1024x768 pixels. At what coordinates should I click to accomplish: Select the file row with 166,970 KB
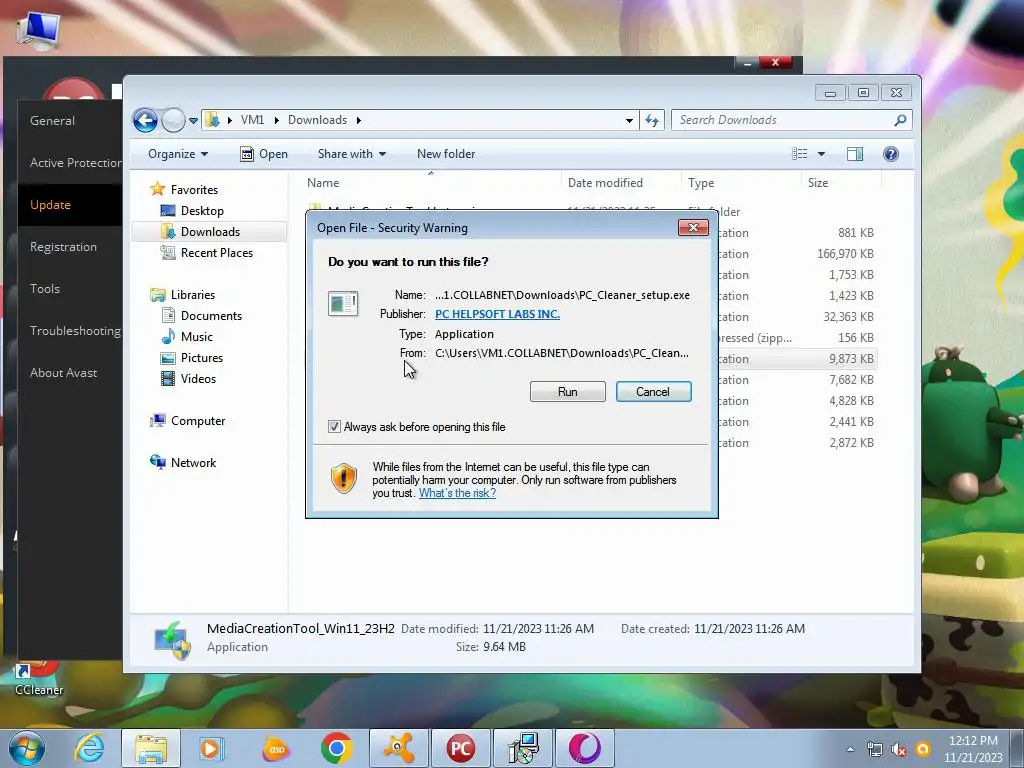(796, 254)
